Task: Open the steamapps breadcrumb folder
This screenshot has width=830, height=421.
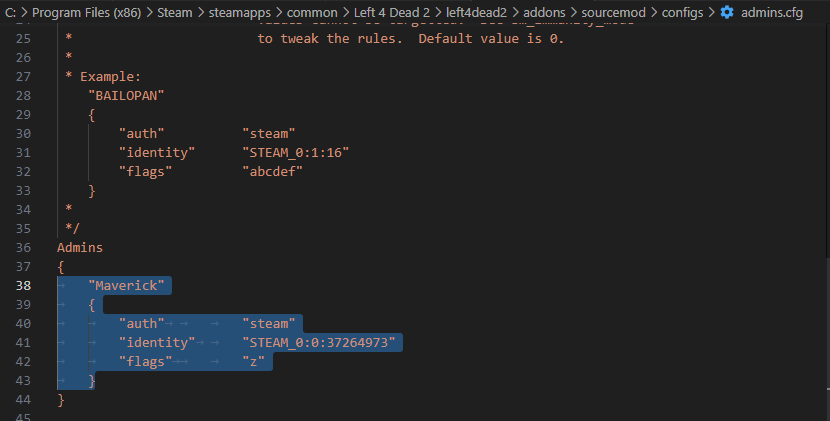Action: pos(241,12)
